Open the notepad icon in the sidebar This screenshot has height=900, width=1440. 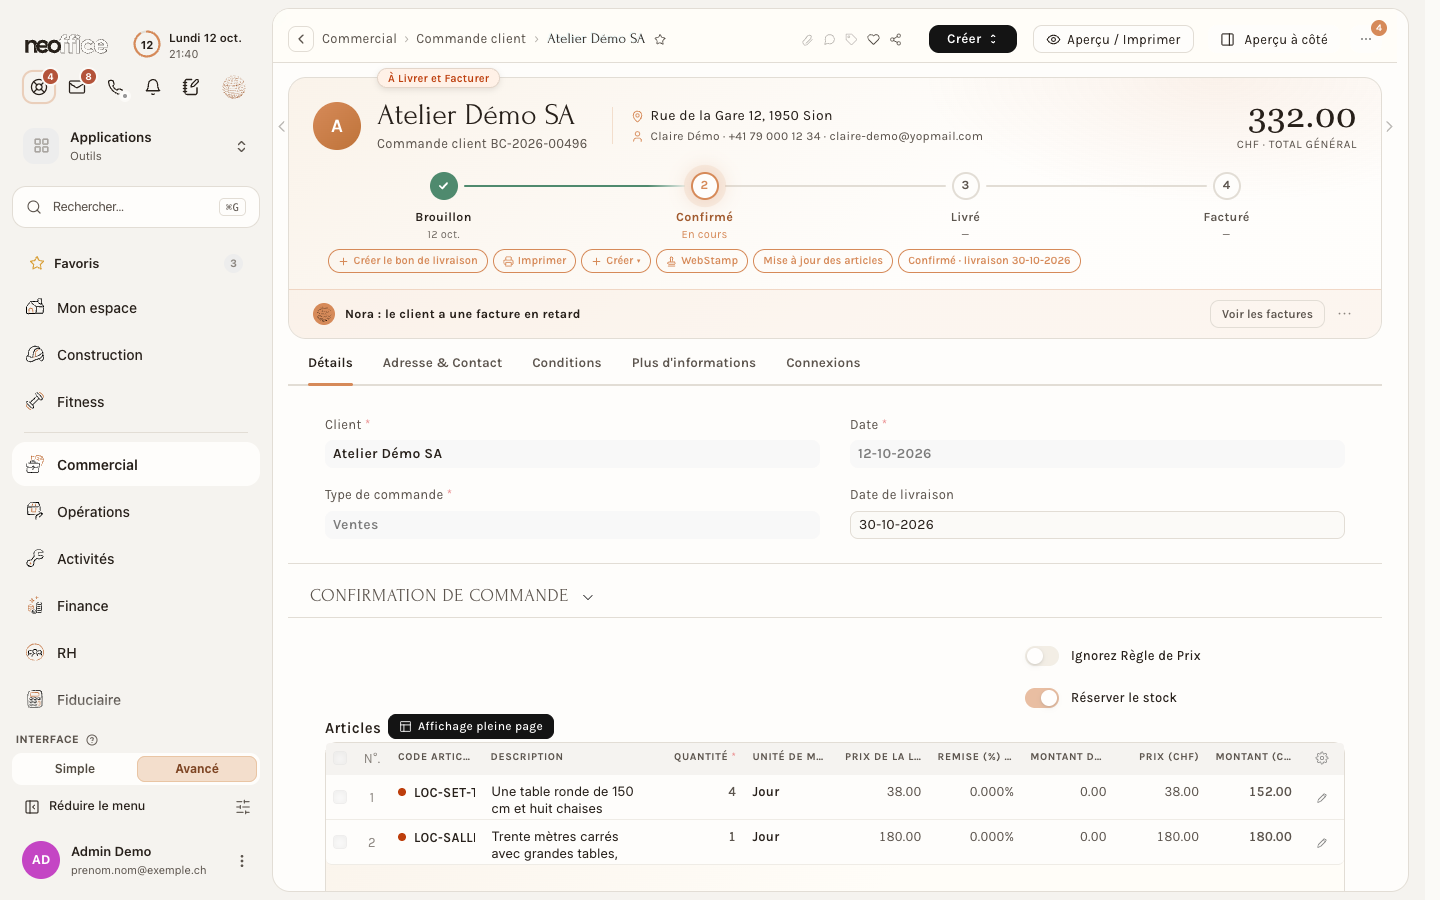coord(191,87)
